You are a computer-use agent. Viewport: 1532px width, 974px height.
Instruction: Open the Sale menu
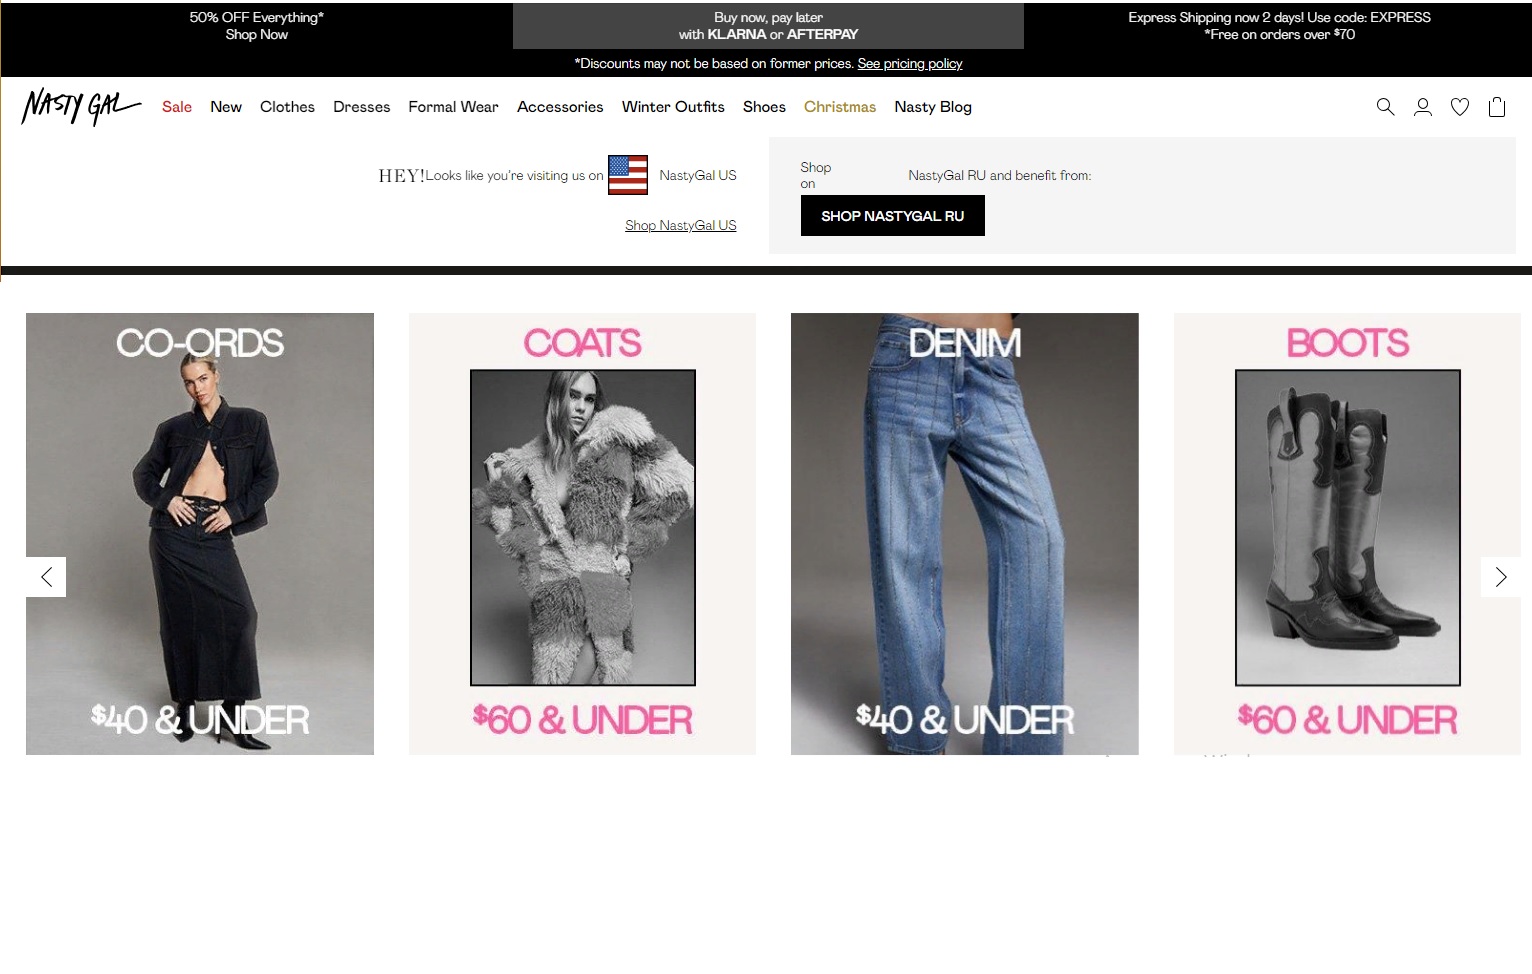(x=177, y=107)
